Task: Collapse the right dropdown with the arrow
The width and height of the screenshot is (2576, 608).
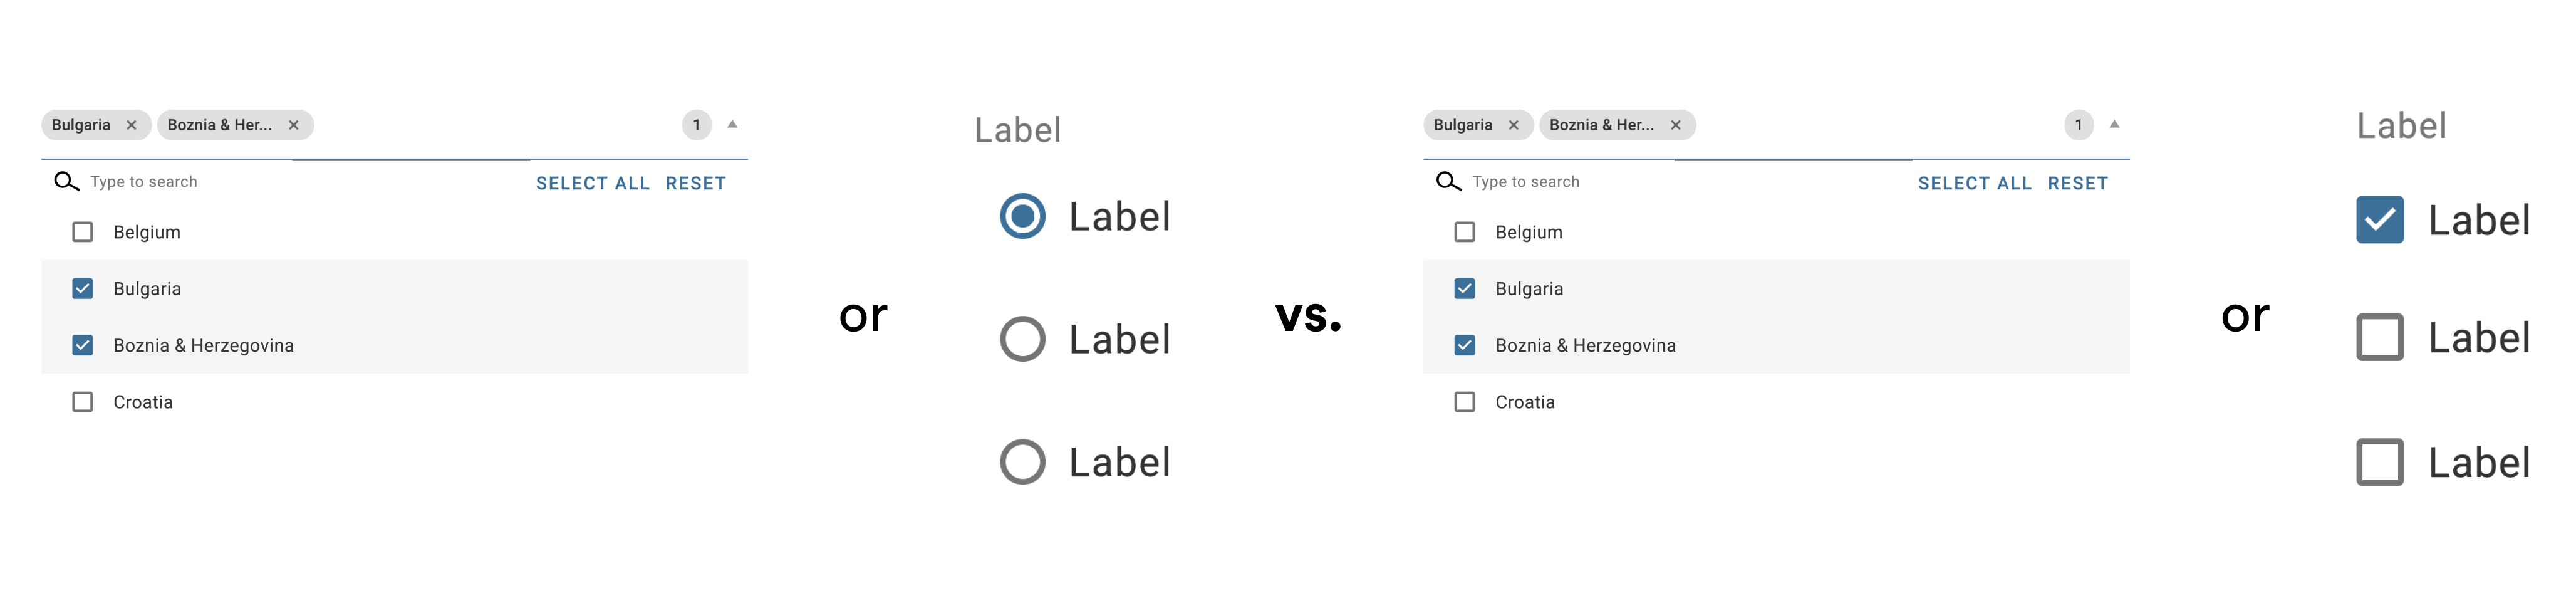Action: [2114, 124]
